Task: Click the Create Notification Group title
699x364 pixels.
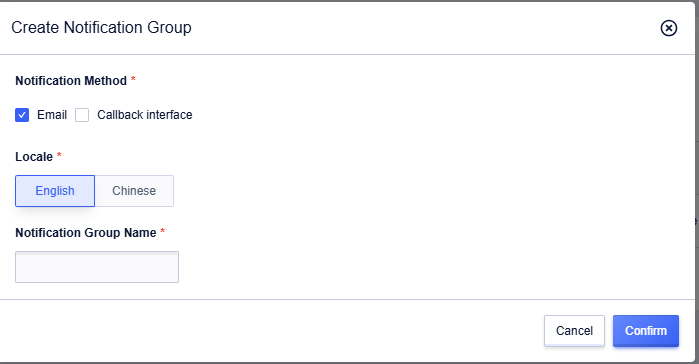Action: click(x=101, y=28)
